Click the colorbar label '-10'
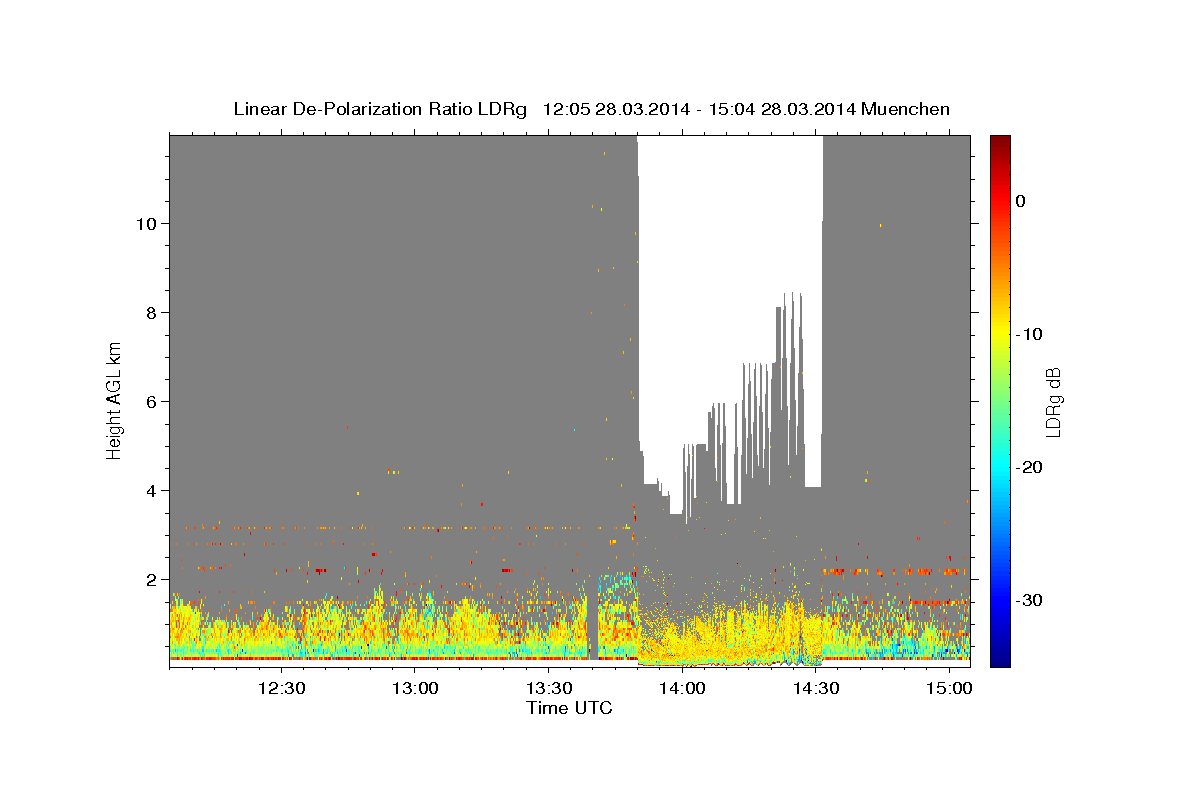Screen dimensions: 1200x800 1031,334
